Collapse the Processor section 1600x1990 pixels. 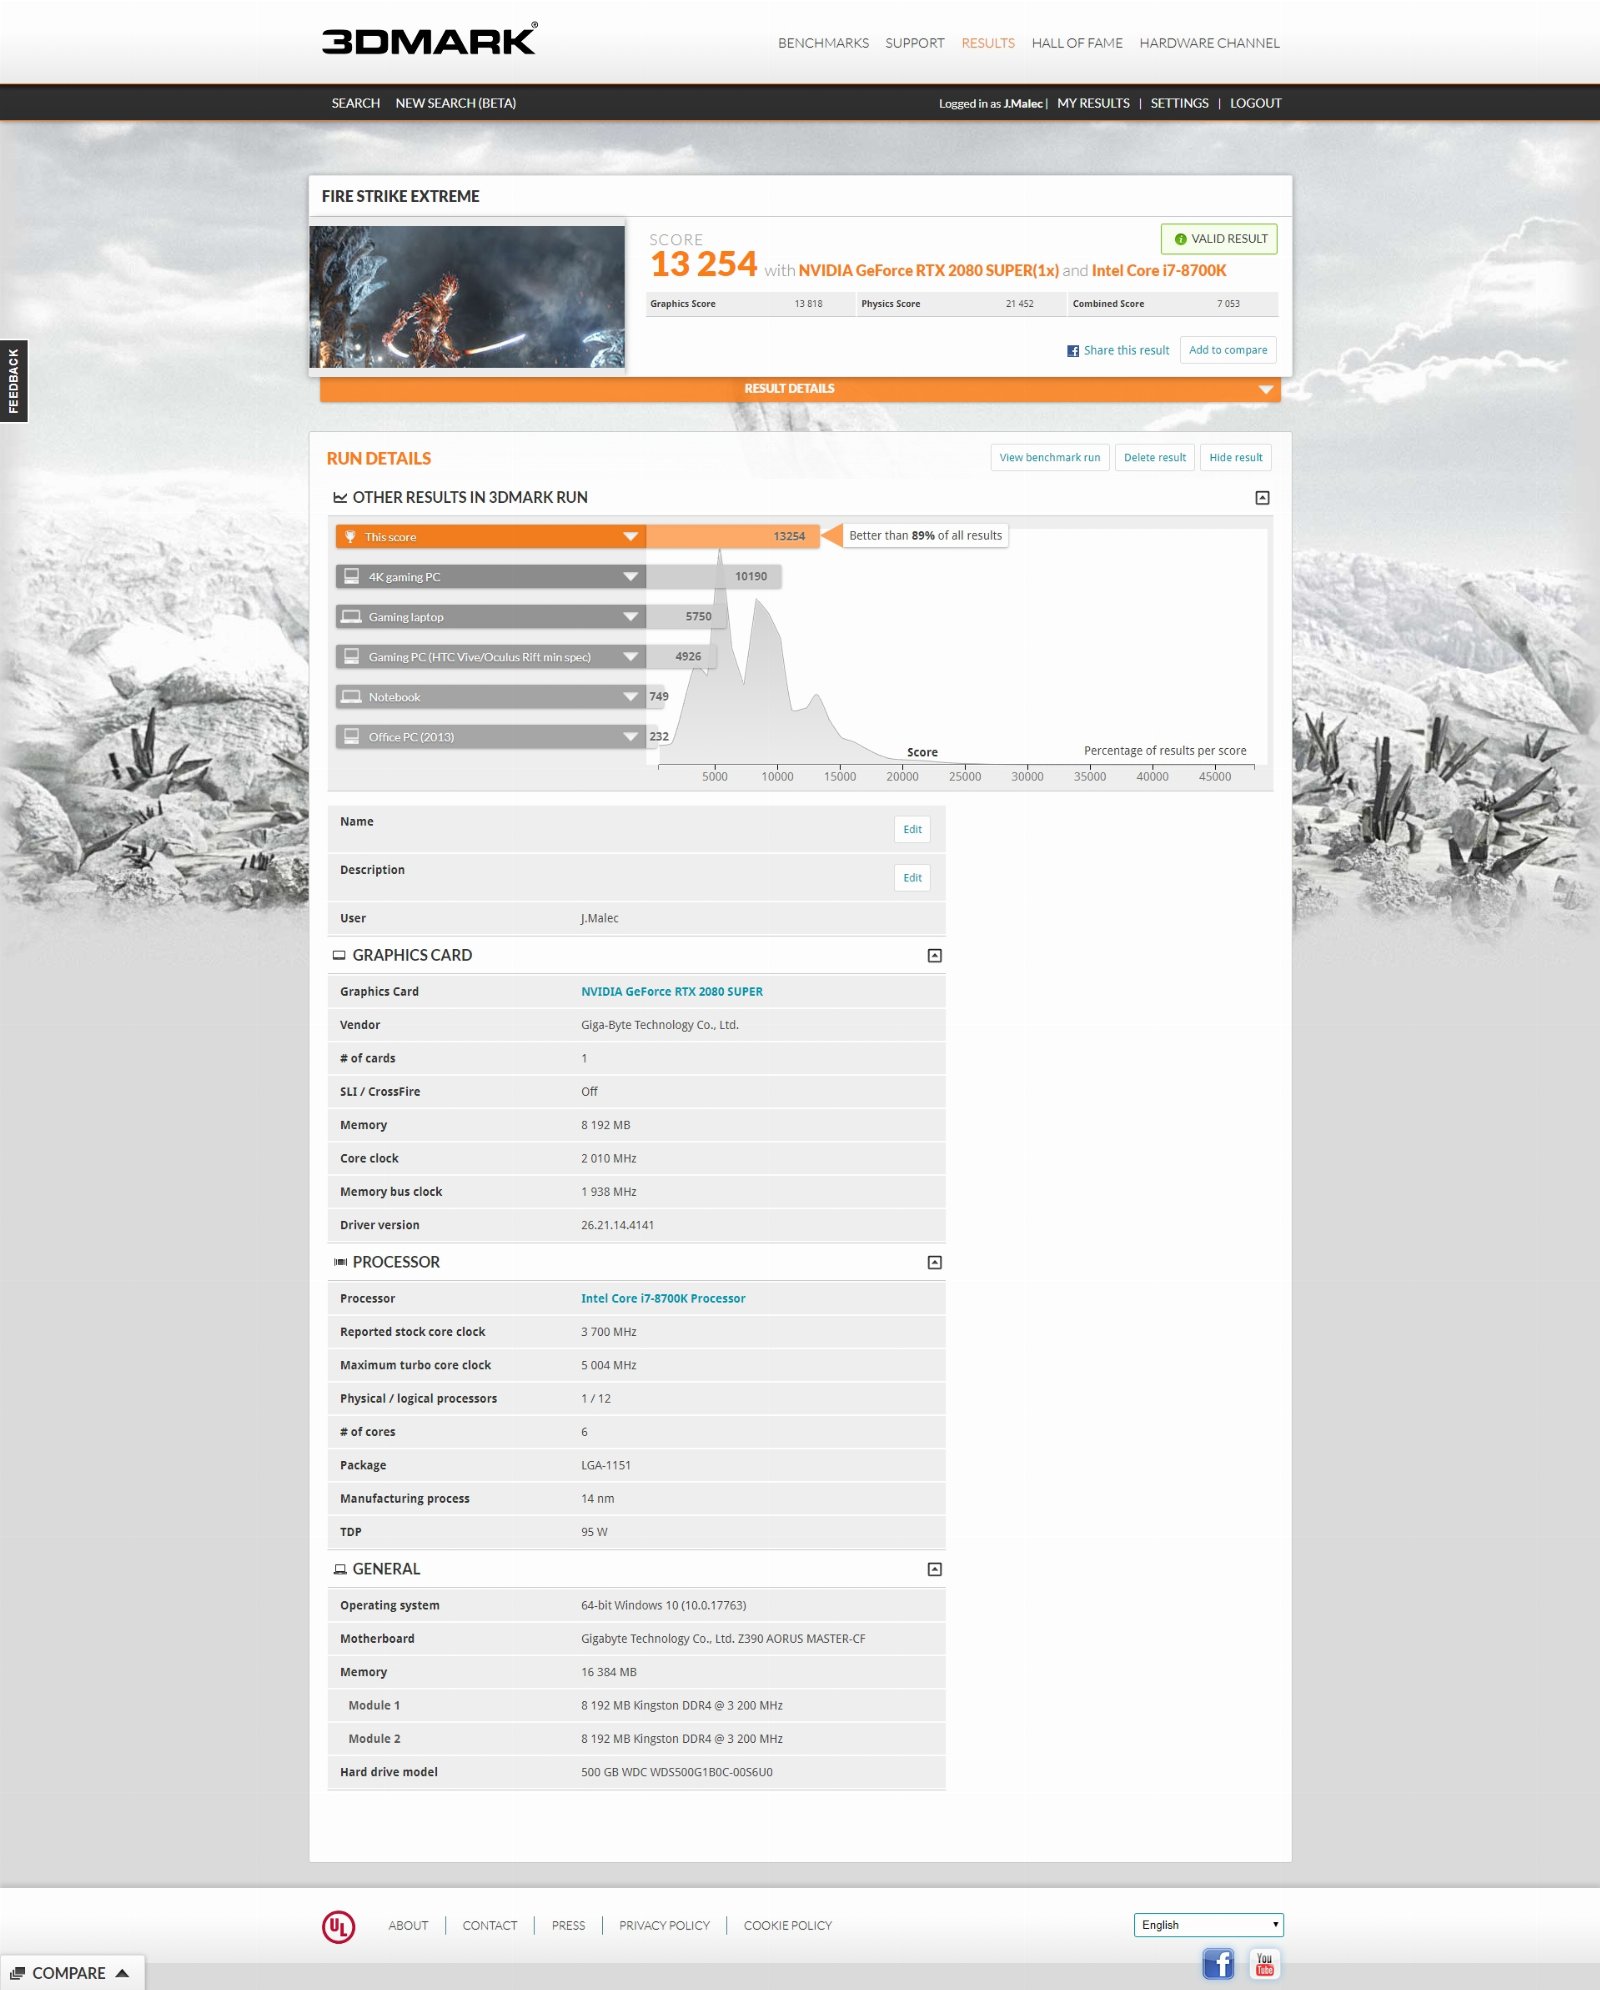tap(934, 1262)
